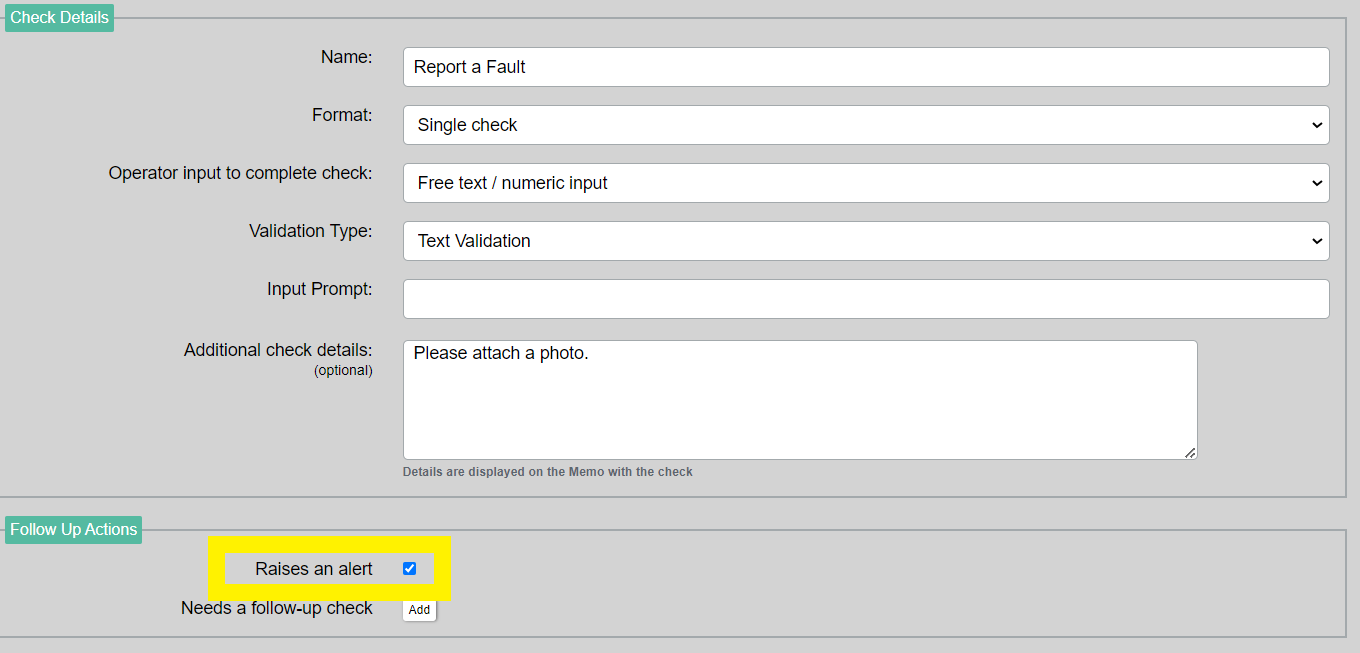Click the Add button for follow-up check

[419, 609]
